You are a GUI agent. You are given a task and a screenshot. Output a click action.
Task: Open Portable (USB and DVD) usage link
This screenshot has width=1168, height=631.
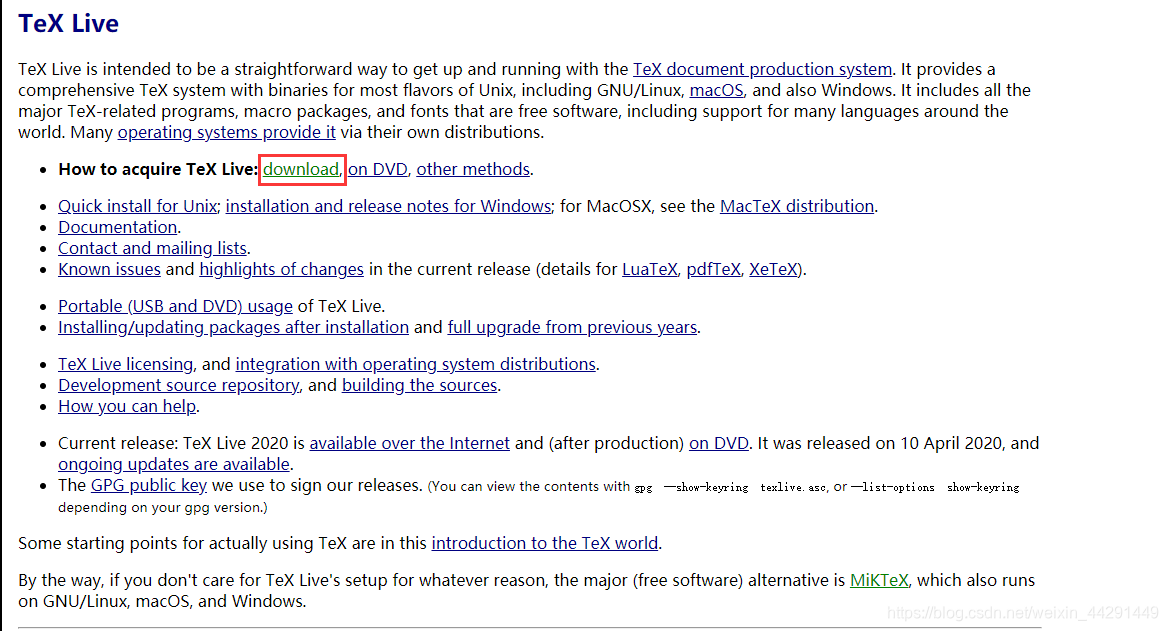coord(176,306)
